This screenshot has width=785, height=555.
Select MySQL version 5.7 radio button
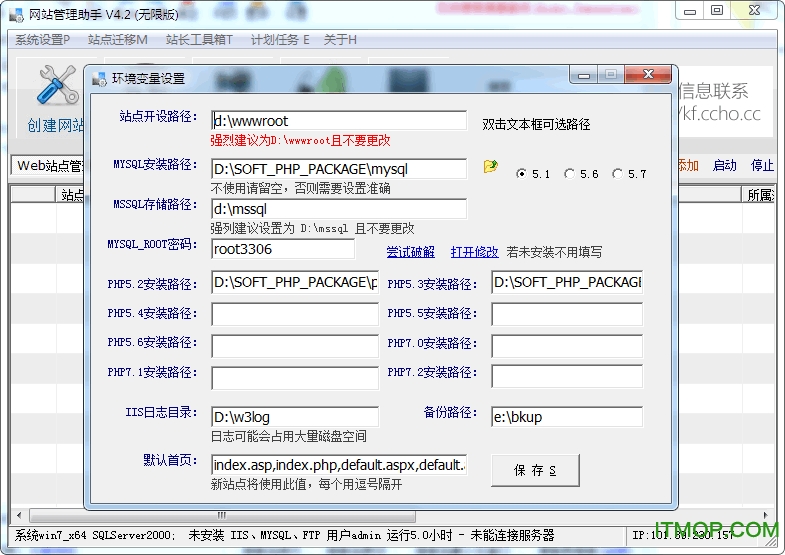[x=617, y=174]
